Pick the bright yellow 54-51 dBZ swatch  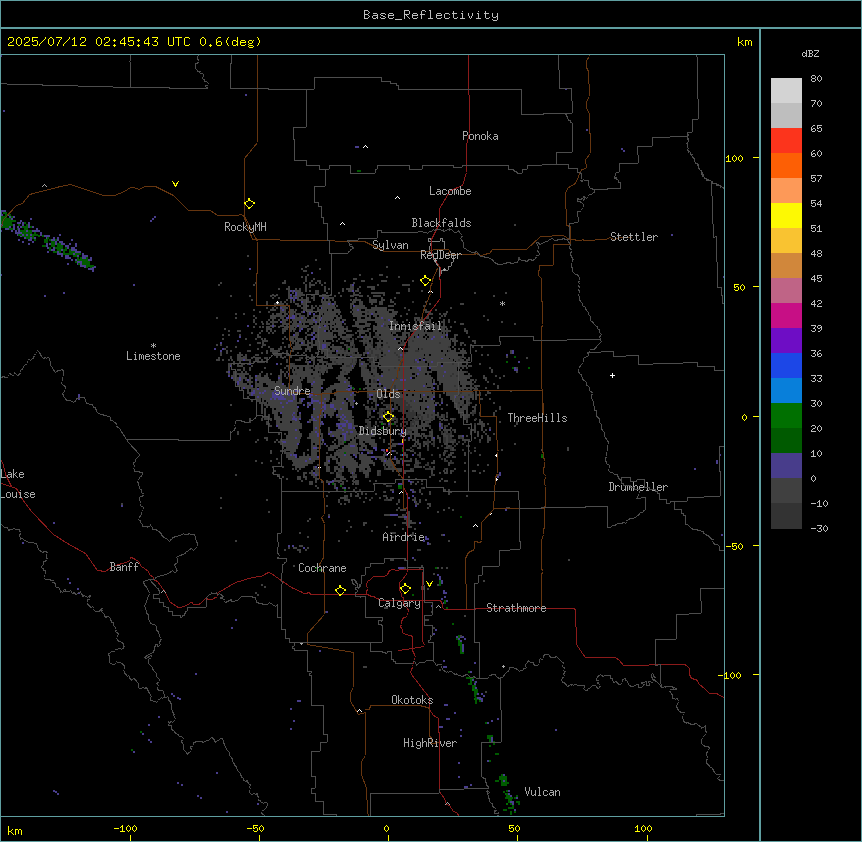pyautogui.click(x=786, y=215)
